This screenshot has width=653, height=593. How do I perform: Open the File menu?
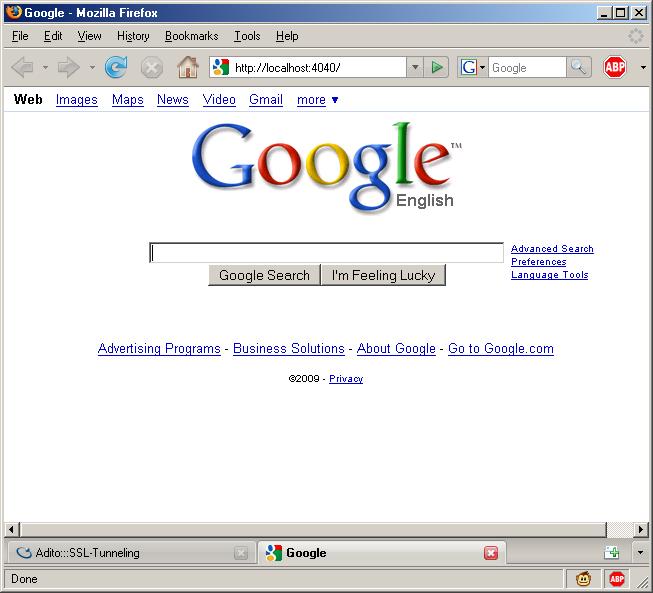coord(20,36)
